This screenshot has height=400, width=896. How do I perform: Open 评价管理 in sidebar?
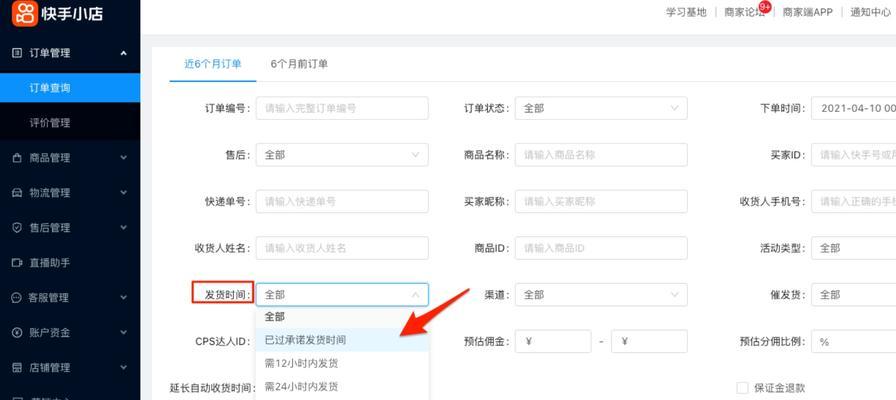[x=70, y=123]
